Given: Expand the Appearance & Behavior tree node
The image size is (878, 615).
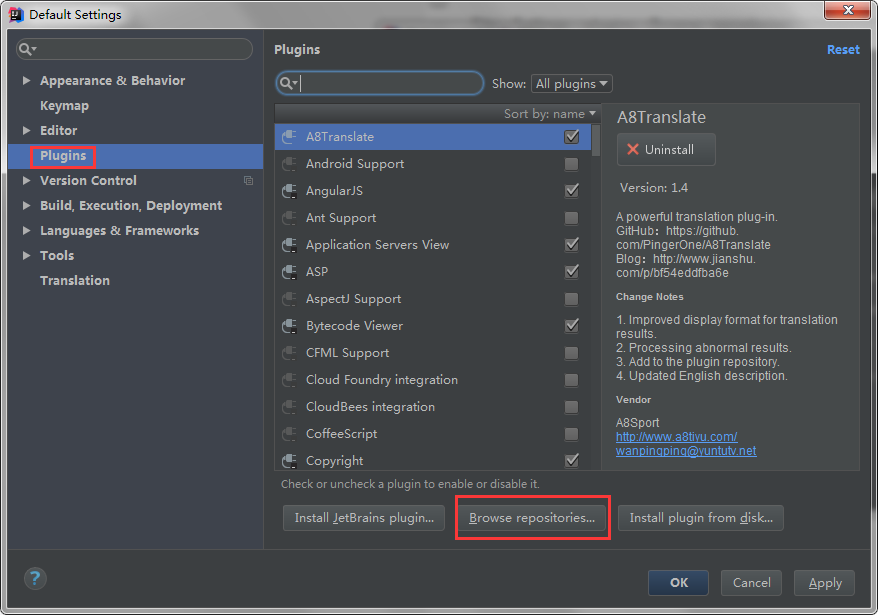Looking at the screenshot, I should pyautogui.click(x=24, y=80).
